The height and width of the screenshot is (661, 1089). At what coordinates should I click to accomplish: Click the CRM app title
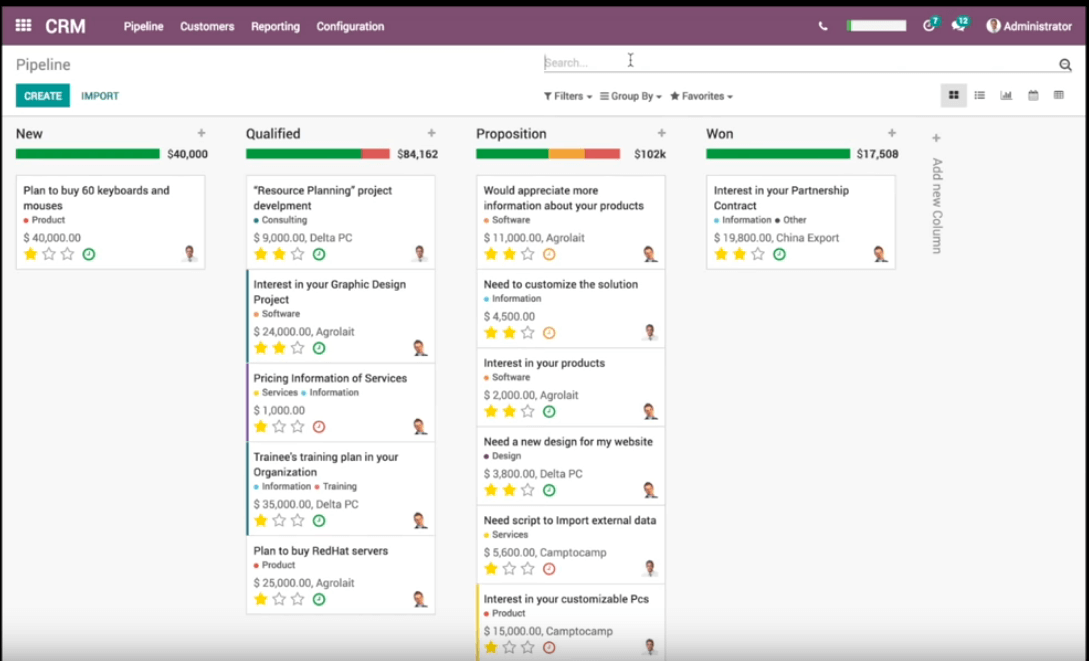65,26
